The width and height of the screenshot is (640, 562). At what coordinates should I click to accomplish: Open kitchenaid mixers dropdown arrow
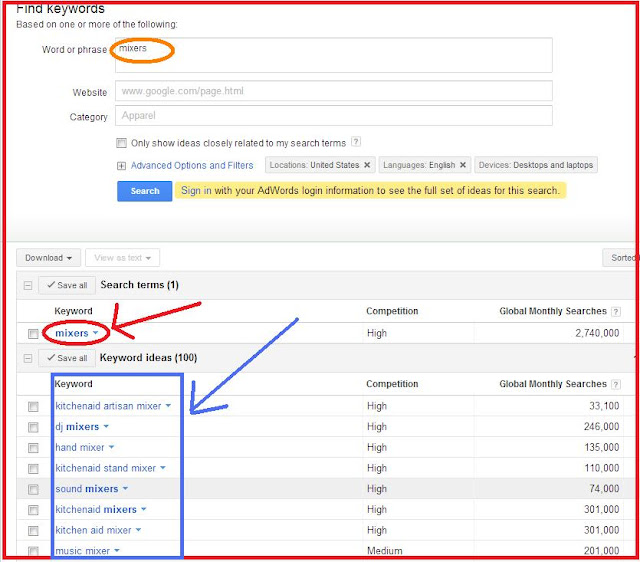[144, 509]
